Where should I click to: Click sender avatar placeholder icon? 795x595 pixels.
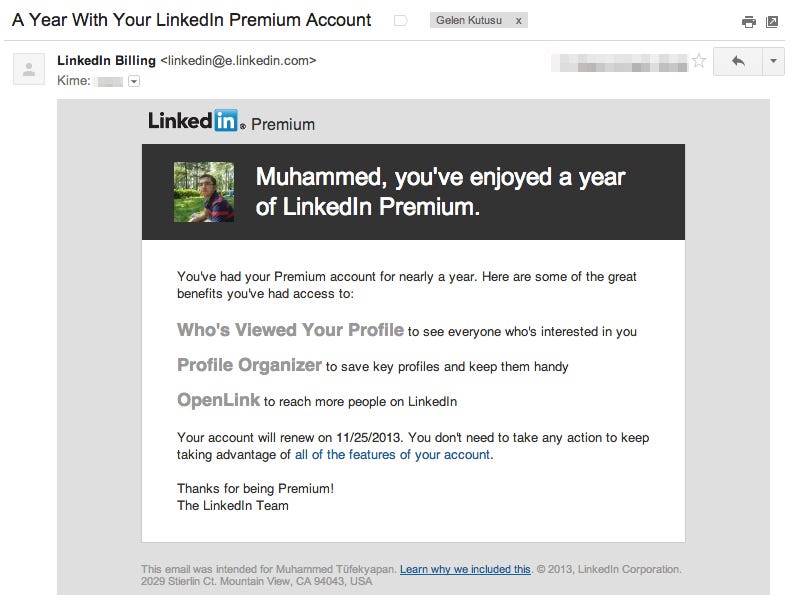tap(29, 68)
